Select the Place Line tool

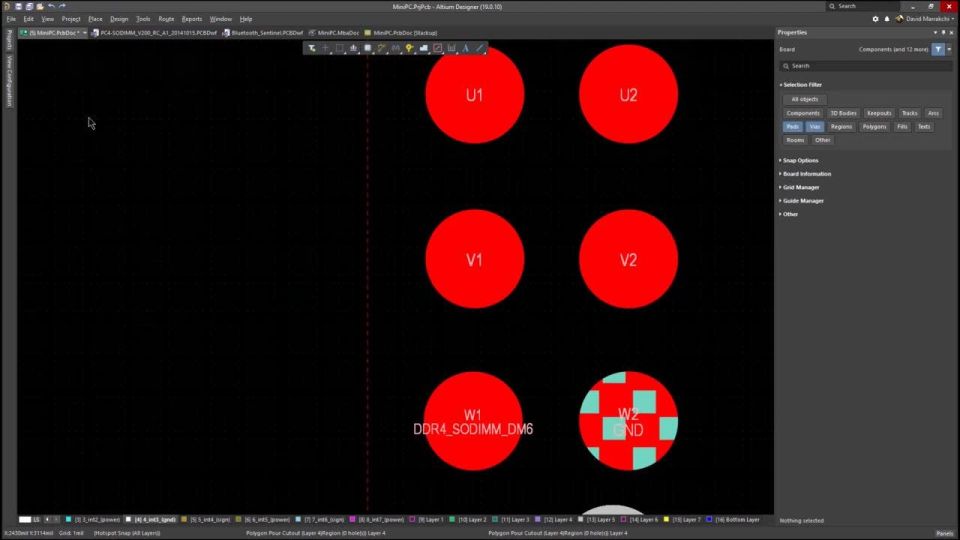[x=480, y=48]
